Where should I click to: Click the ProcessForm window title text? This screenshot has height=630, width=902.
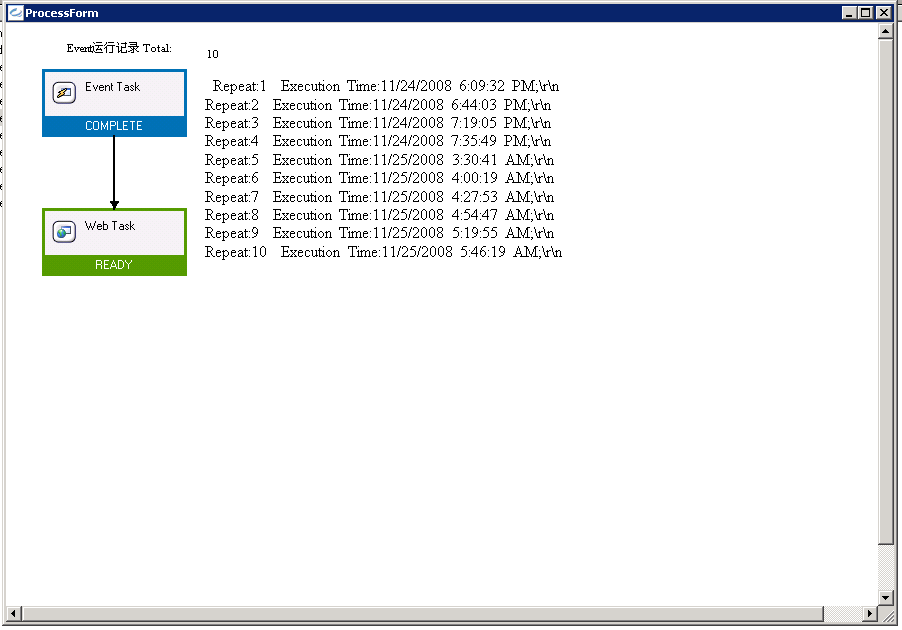tap(62, 13)
